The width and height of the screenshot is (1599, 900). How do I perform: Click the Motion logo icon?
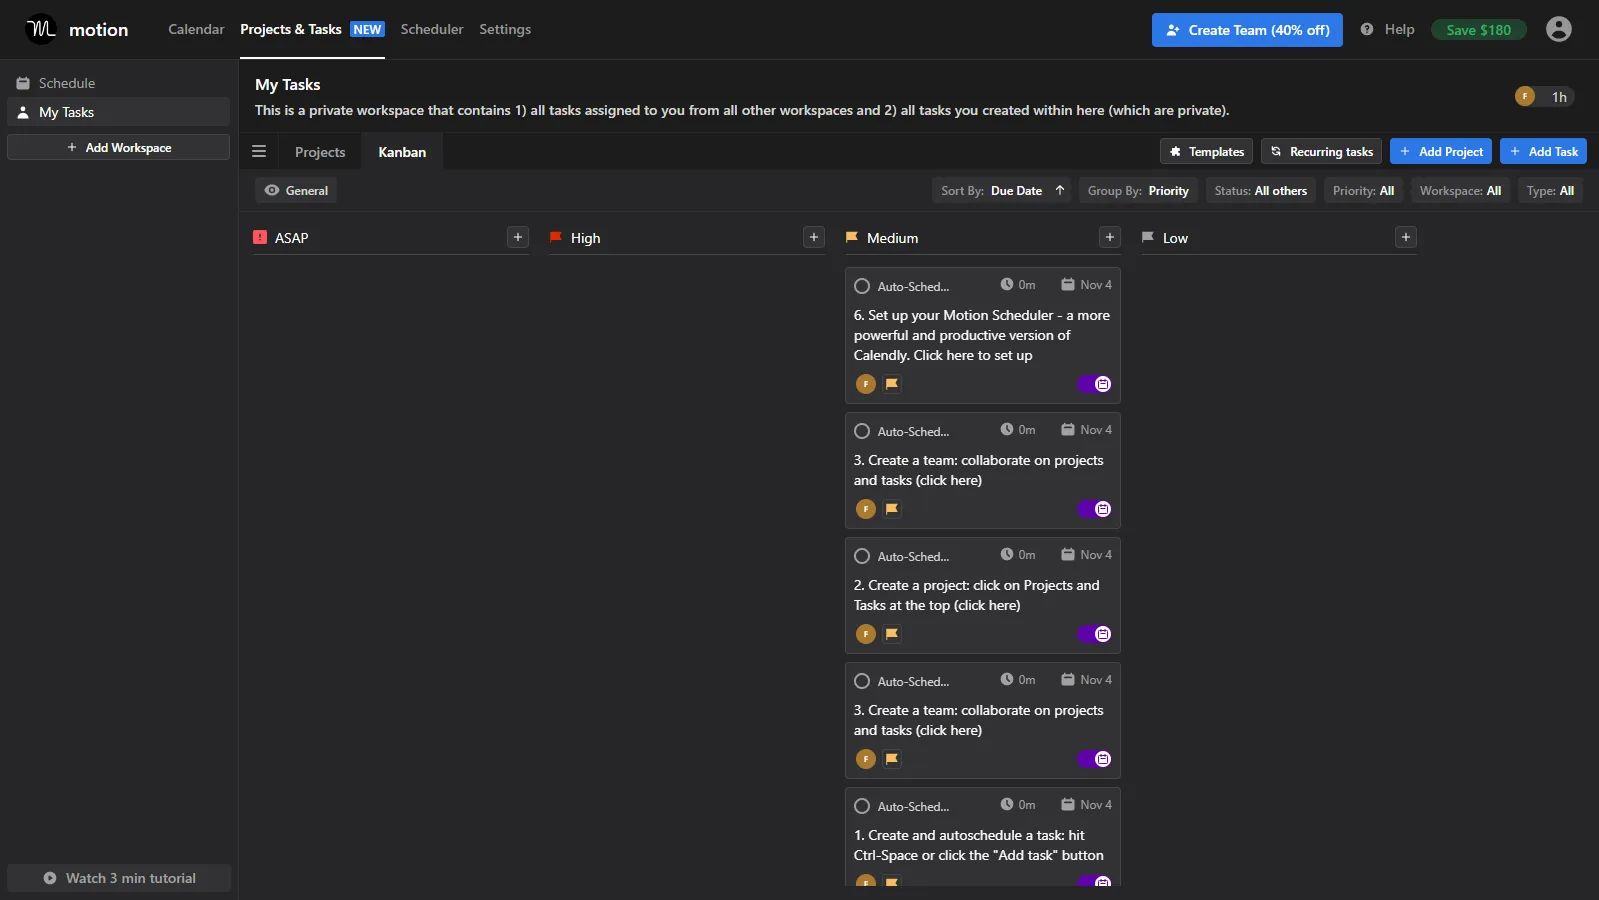pyautogui.click(x=41, y=29)
